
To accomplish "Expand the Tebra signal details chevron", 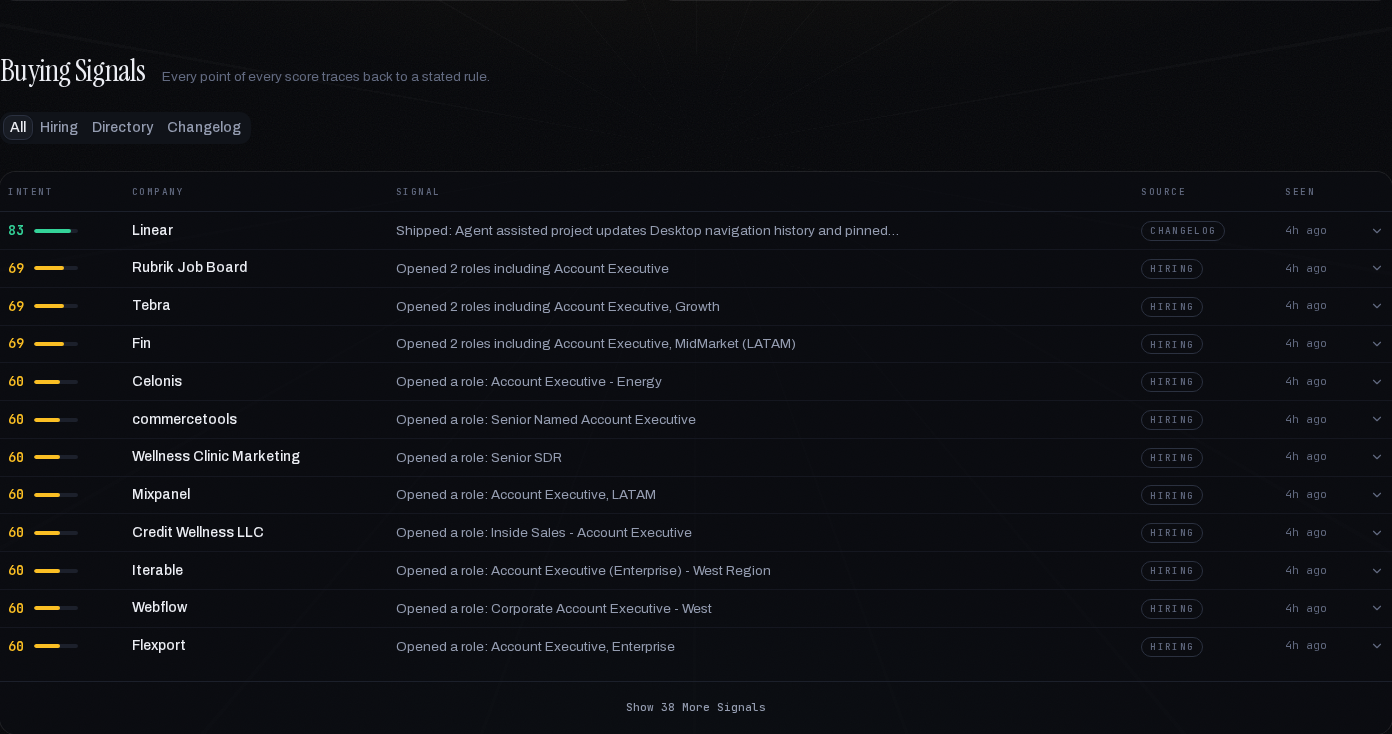I will (1376, 306).
